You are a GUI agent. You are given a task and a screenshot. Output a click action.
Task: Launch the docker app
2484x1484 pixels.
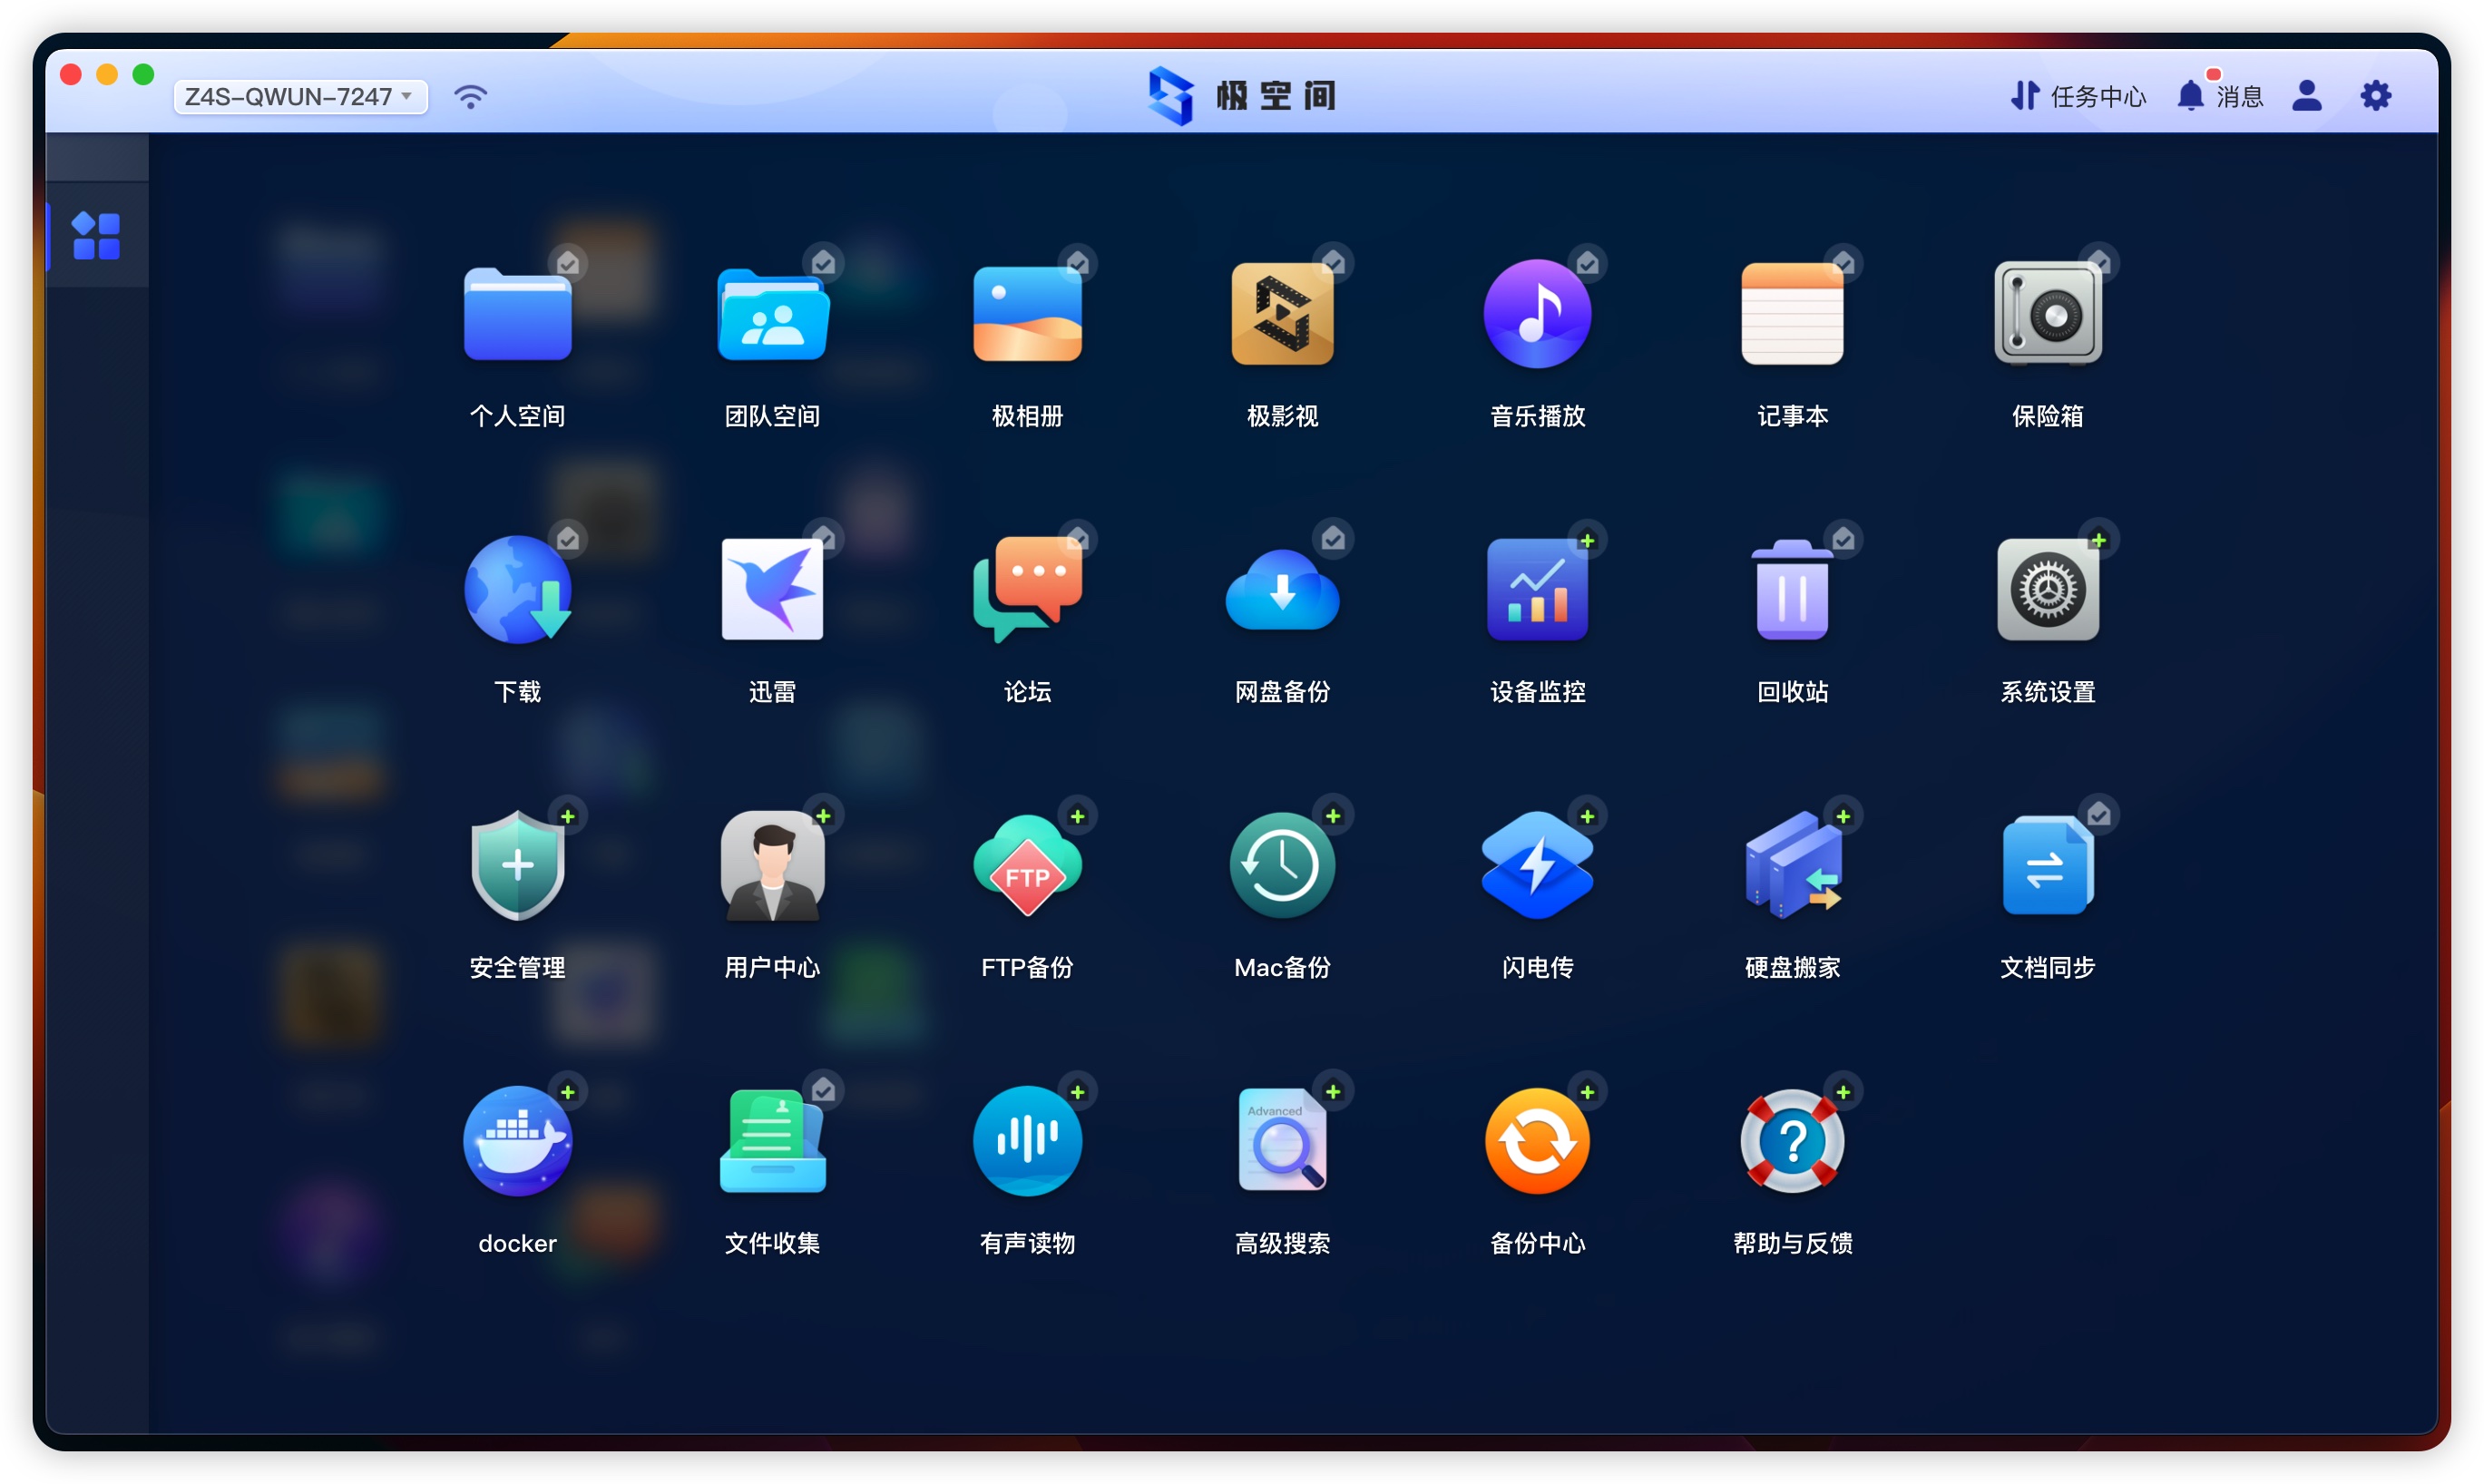[x=517, y=1141]
